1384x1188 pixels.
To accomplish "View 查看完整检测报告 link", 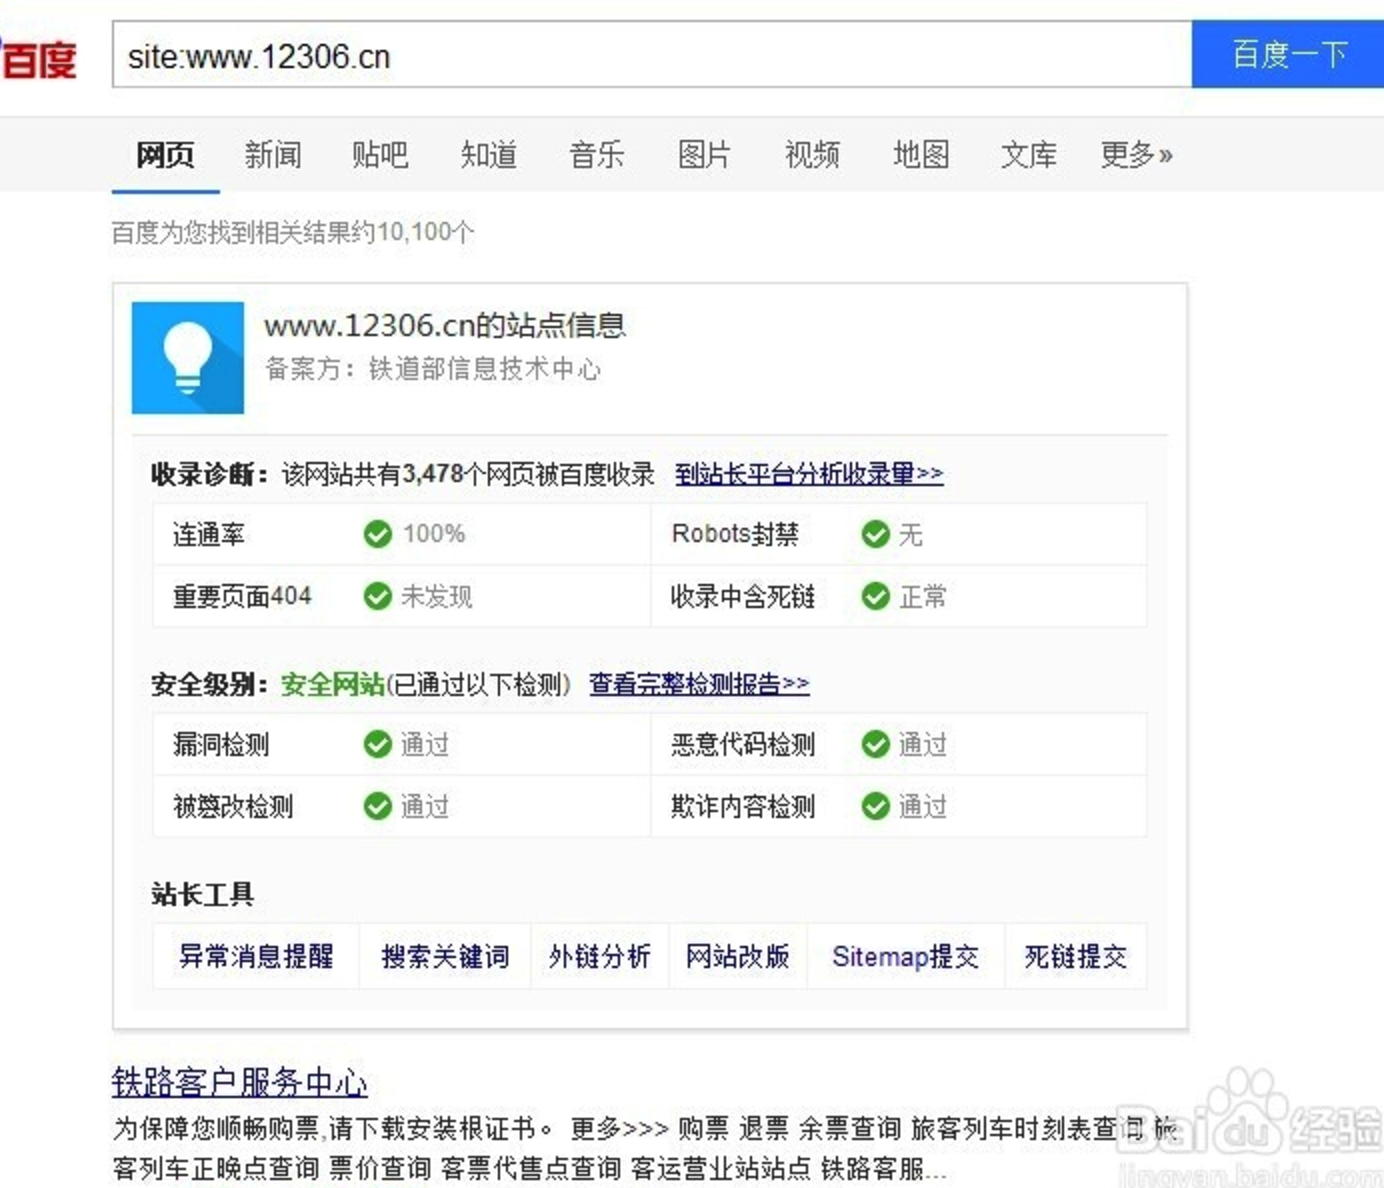I will (x=698, y=684).
